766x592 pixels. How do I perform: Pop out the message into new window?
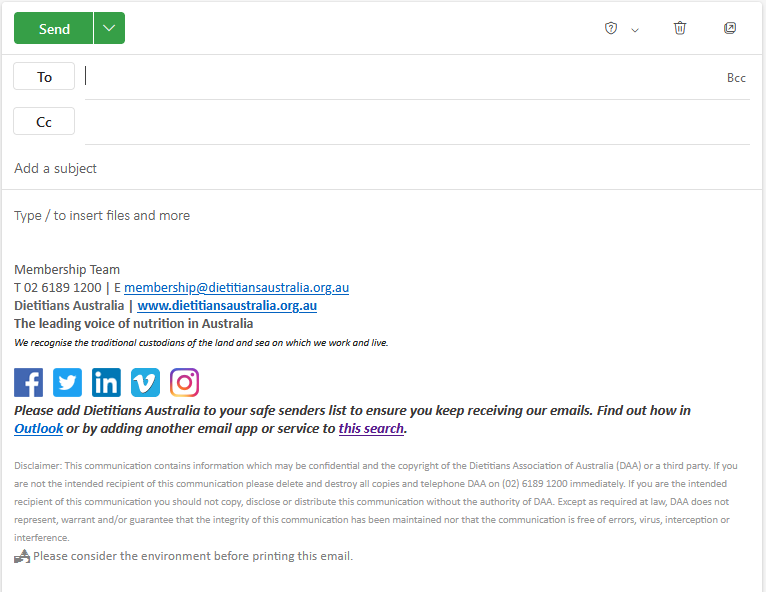[x=730, y=28]
